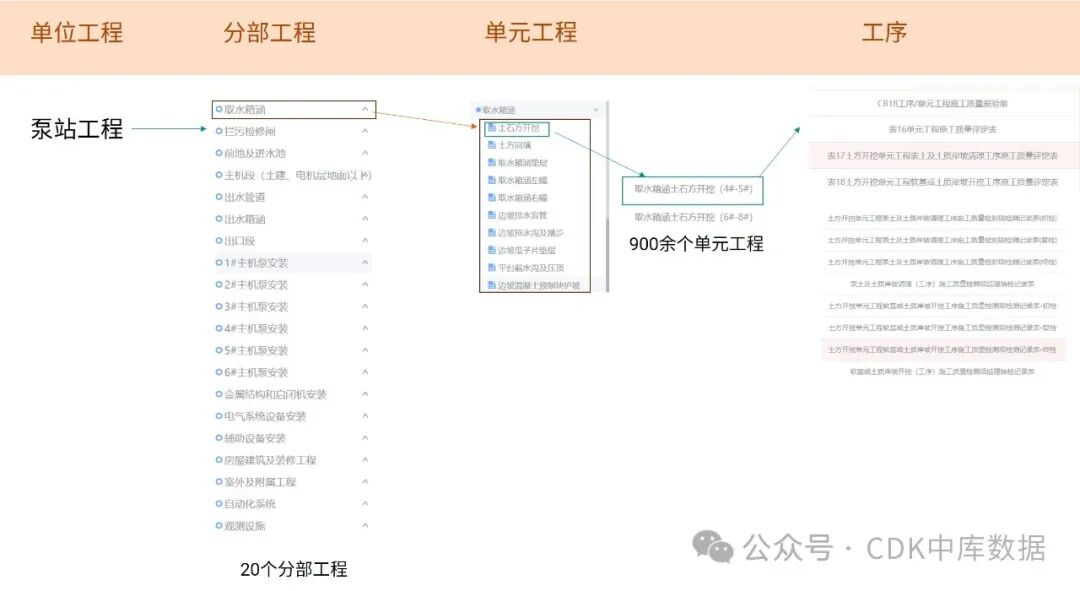Open the 取水箱涵垫层 document icon

(x=491, y=162)
